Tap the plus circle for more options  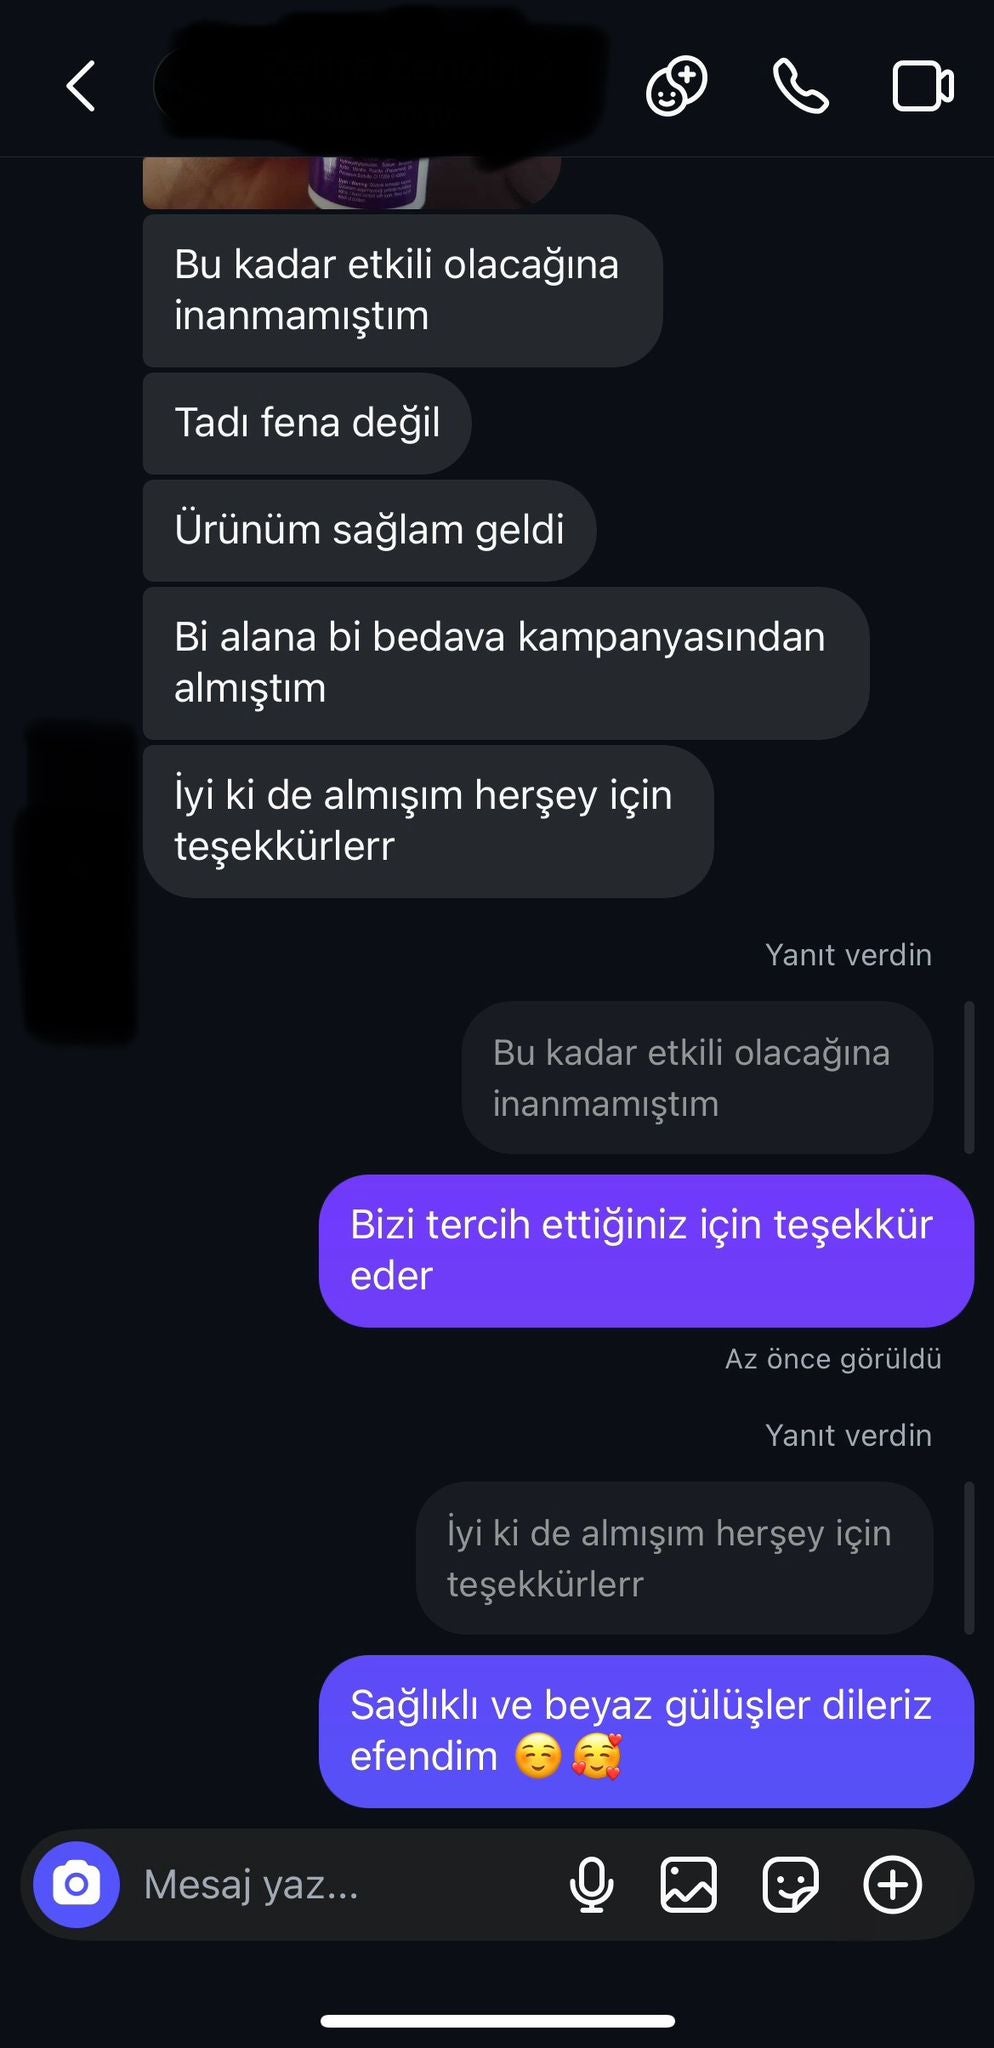pyautogui.click(x=892, y=1885)
